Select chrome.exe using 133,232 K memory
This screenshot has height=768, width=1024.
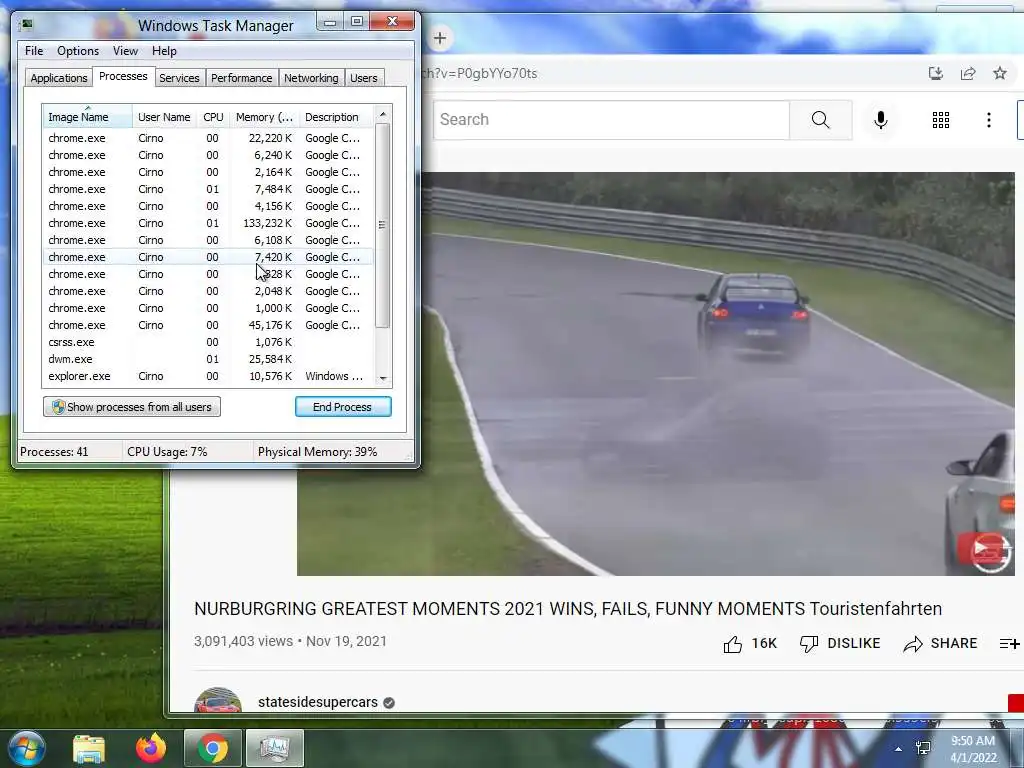208,223
